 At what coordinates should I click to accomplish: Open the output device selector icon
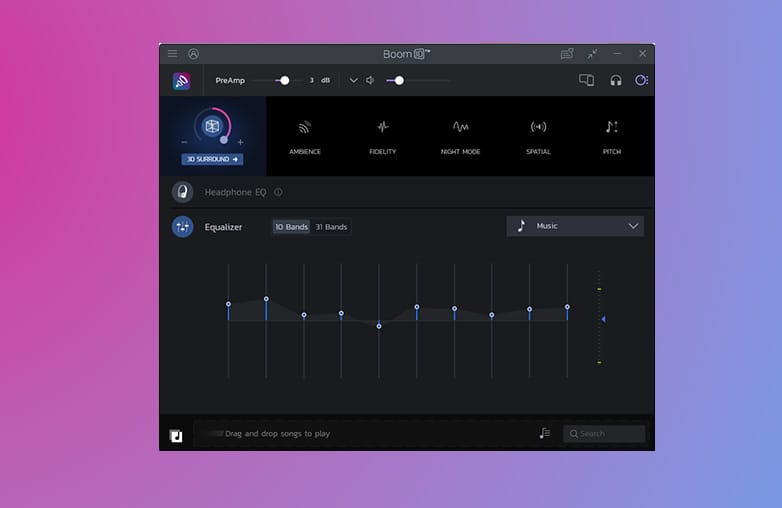pos(586,80)
